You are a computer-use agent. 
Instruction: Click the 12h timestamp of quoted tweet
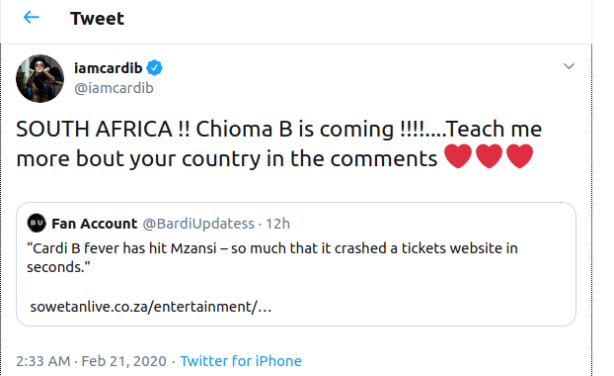[x=278, y=224]
